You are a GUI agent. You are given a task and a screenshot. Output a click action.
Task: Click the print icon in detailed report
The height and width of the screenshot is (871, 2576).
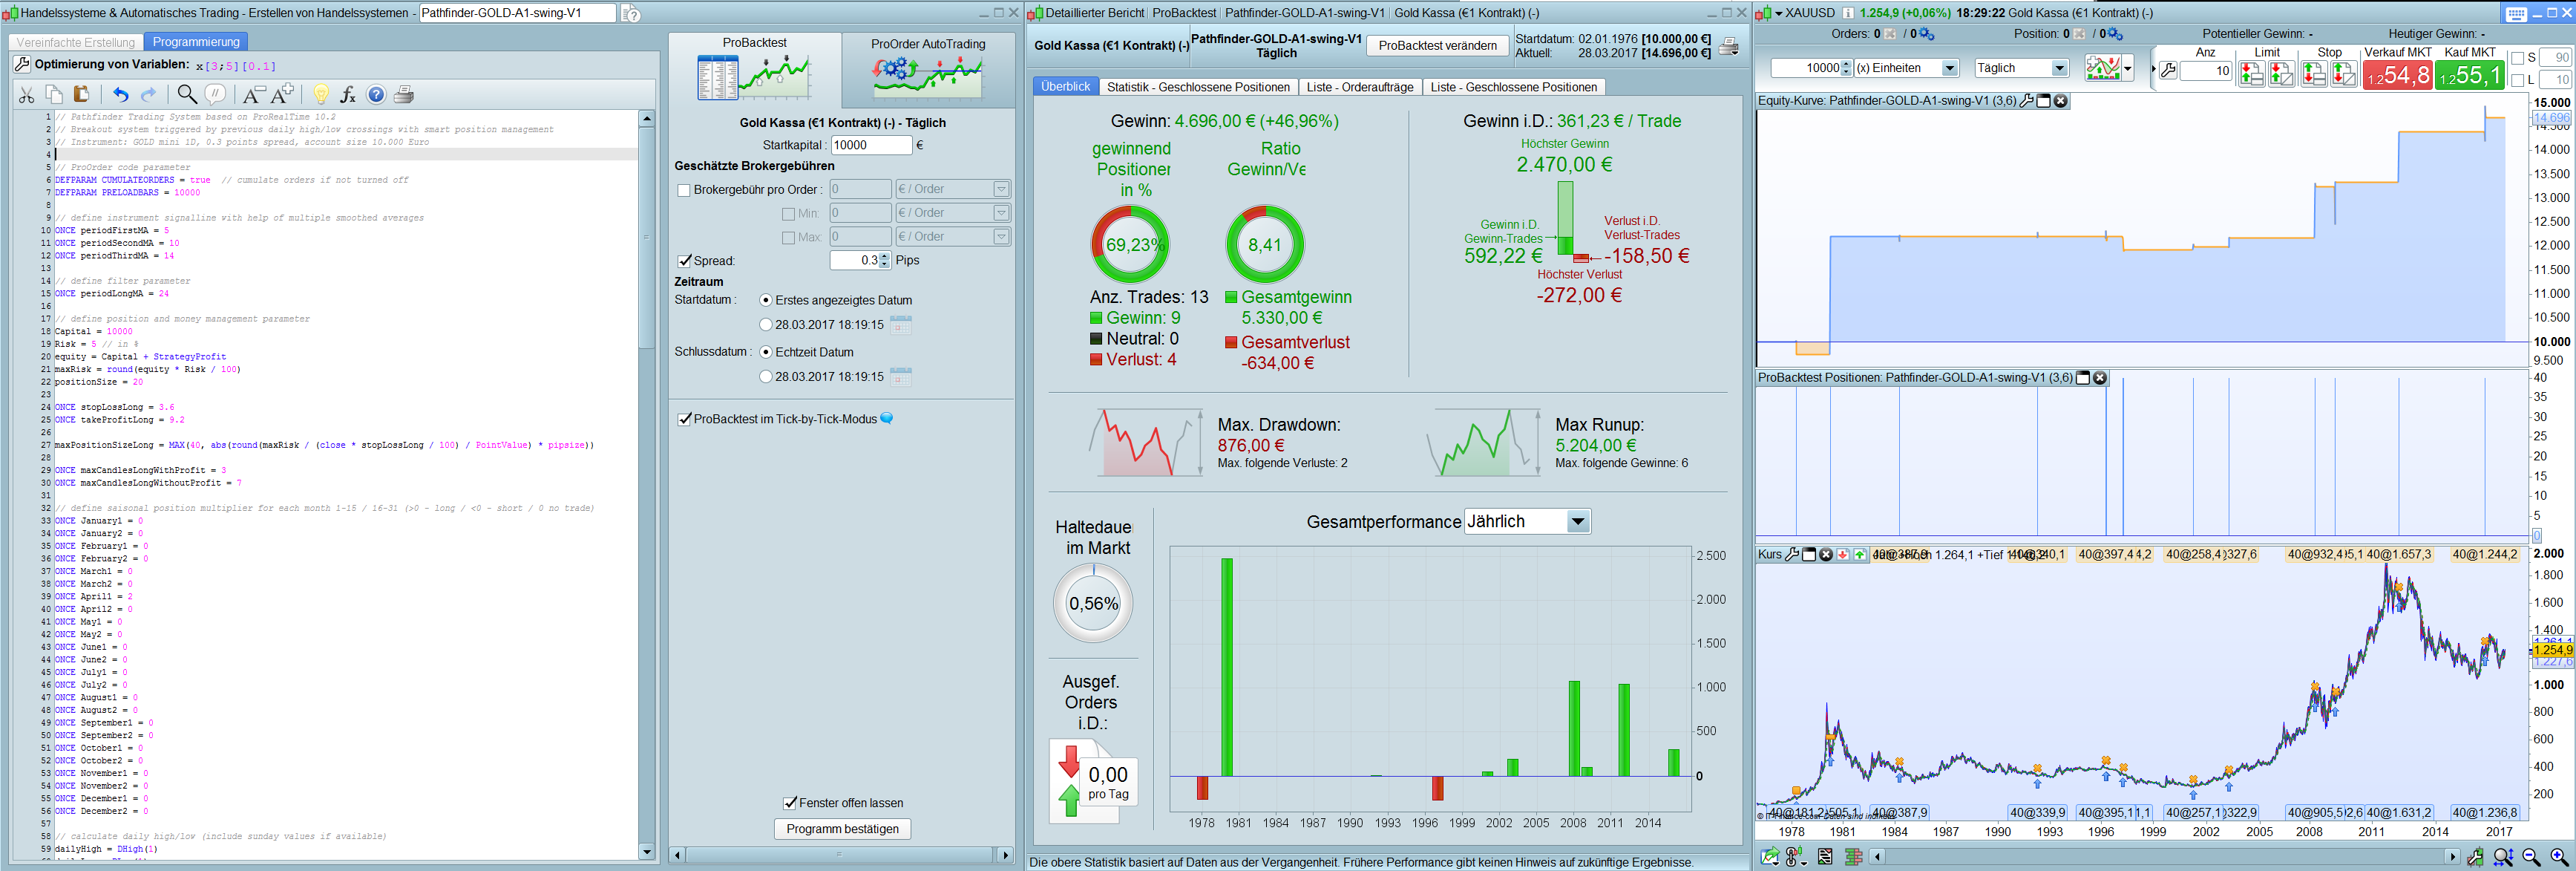(x=1729, y=46)
